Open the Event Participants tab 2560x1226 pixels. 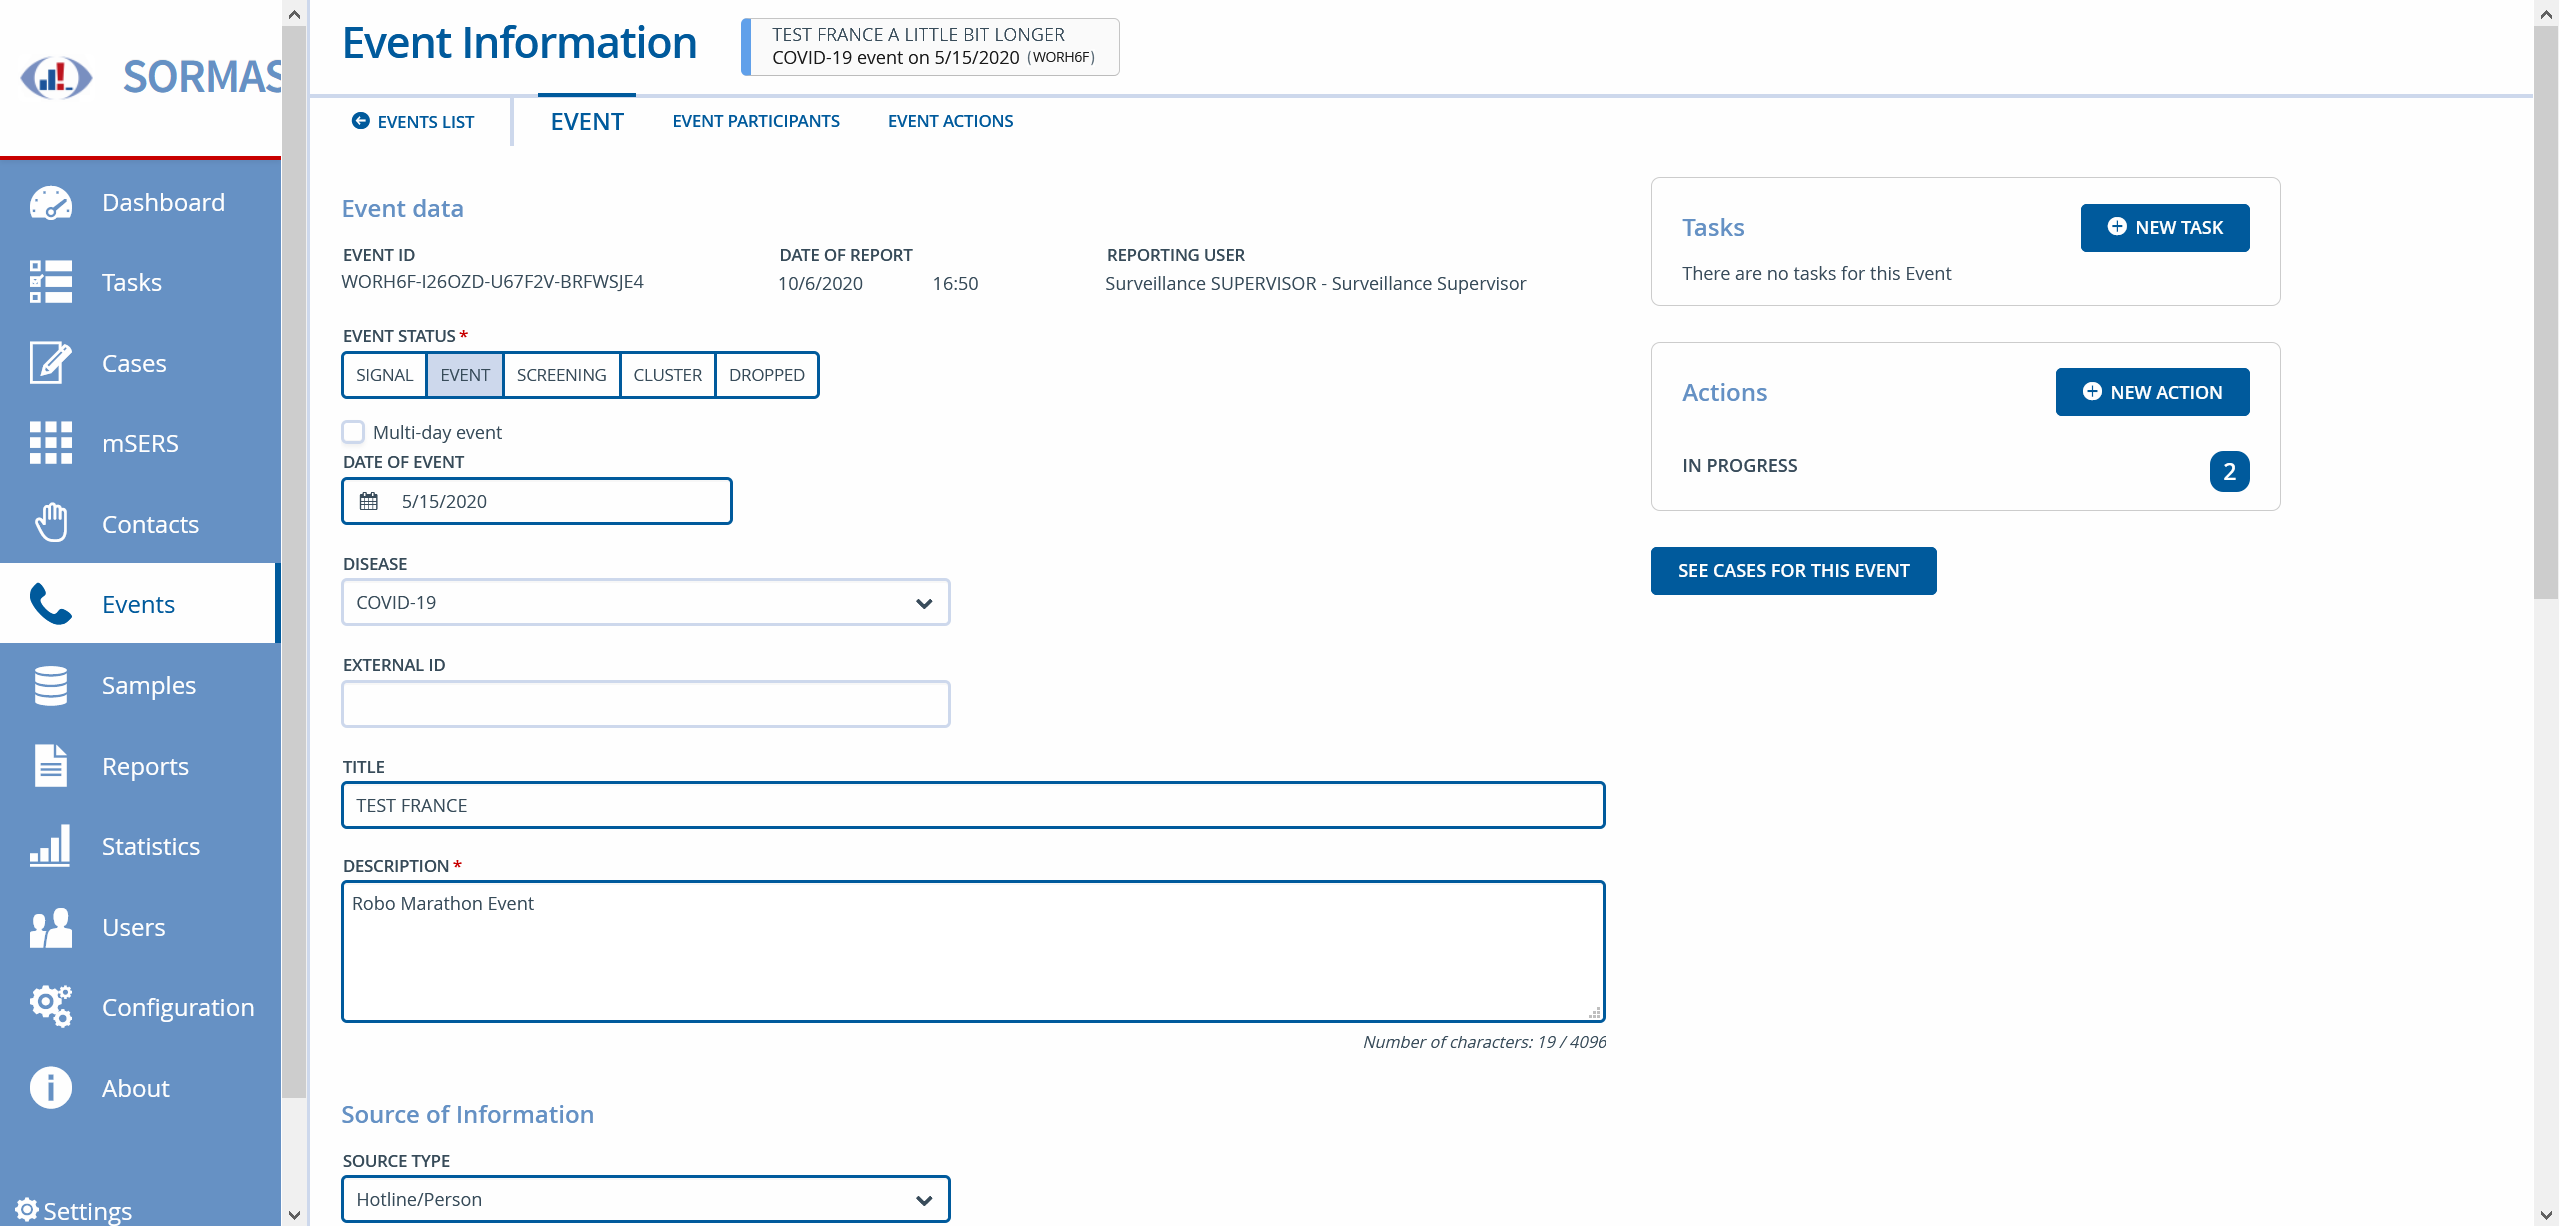tap(756, 121)
